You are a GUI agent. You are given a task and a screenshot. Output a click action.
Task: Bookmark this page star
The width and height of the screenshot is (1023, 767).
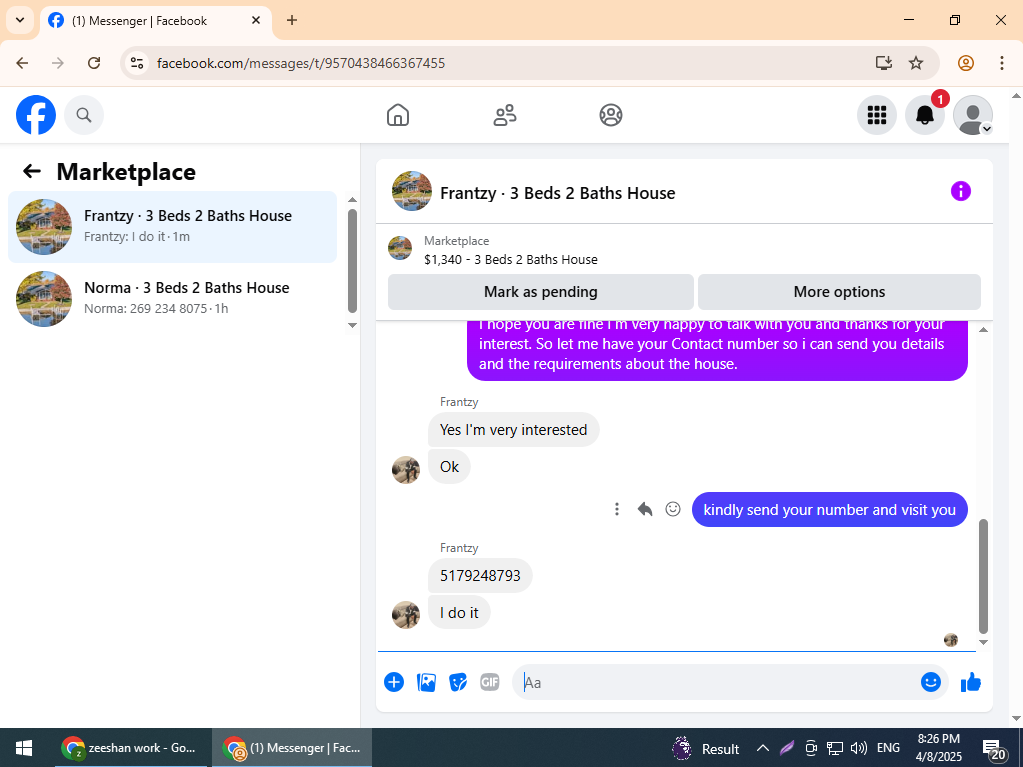point(916,63)
